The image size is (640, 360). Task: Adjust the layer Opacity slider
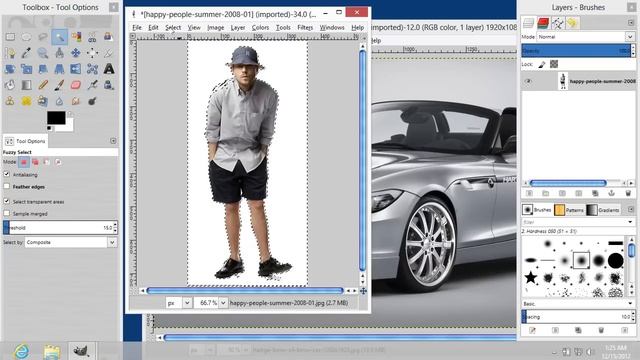[578, 51]
